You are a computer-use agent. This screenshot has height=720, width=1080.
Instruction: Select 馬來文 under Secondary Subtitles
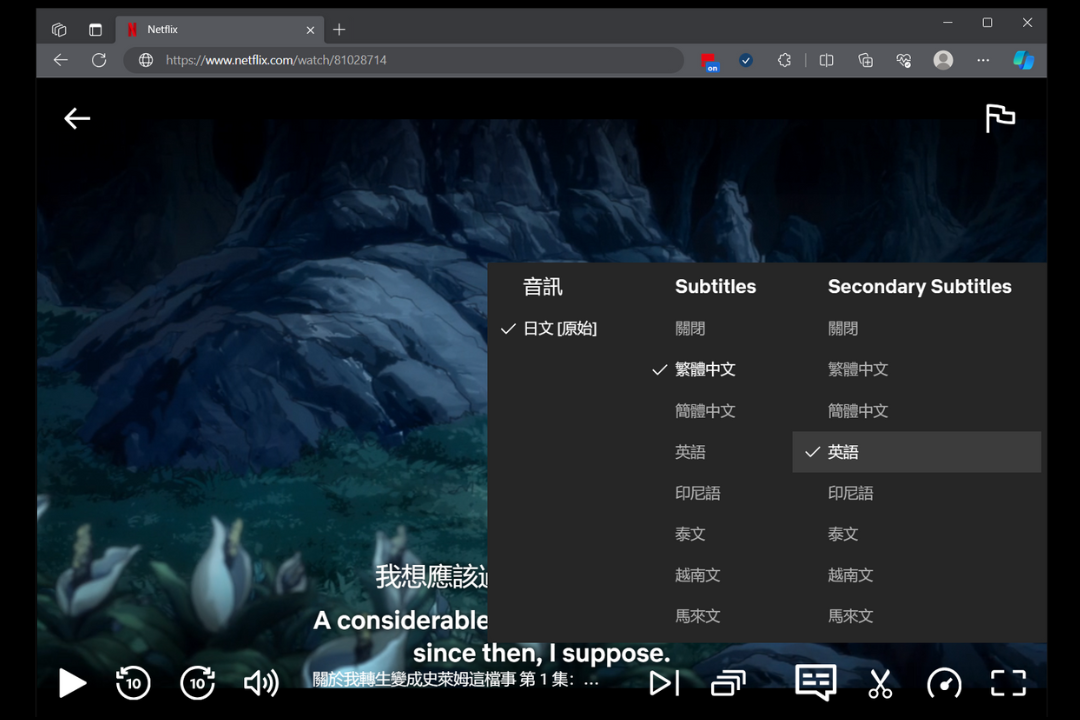point(851,616)
